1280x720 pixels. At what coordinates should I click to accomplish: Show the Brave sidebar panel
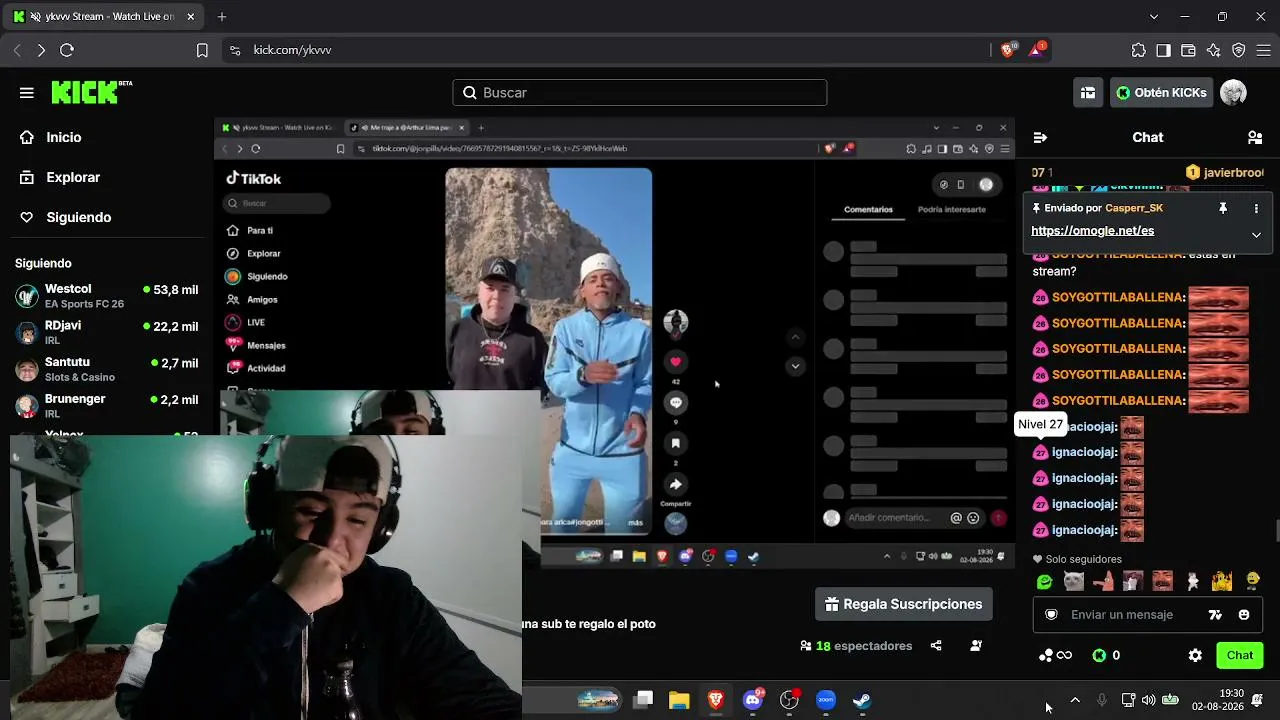click(1164, 50)
